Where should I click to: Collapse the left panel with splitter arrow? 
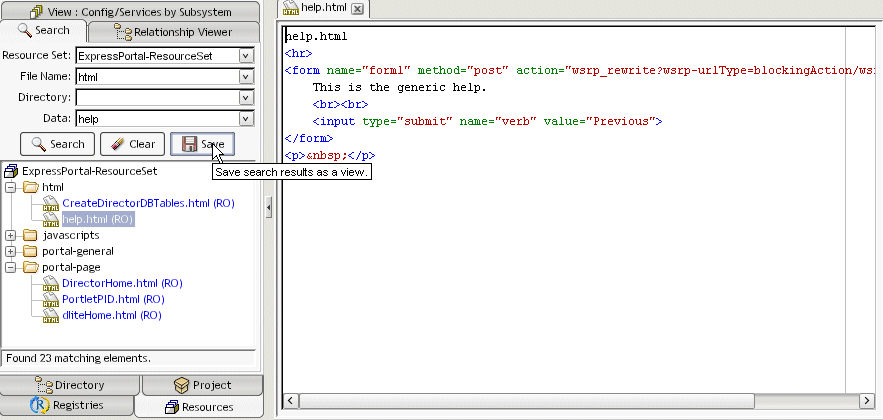click(x=269, y=207)
